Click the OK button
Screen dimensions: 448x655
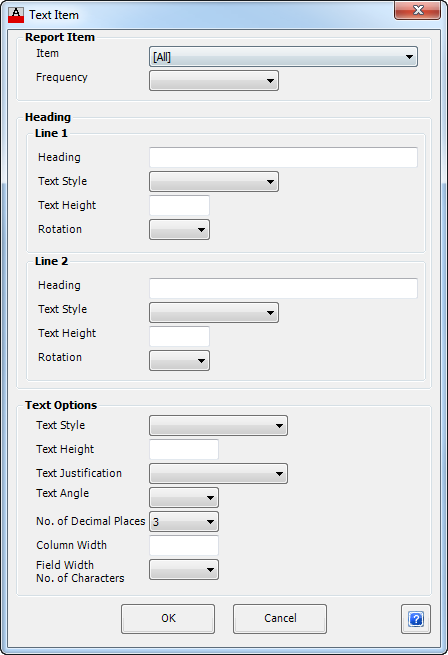(168, 619)
